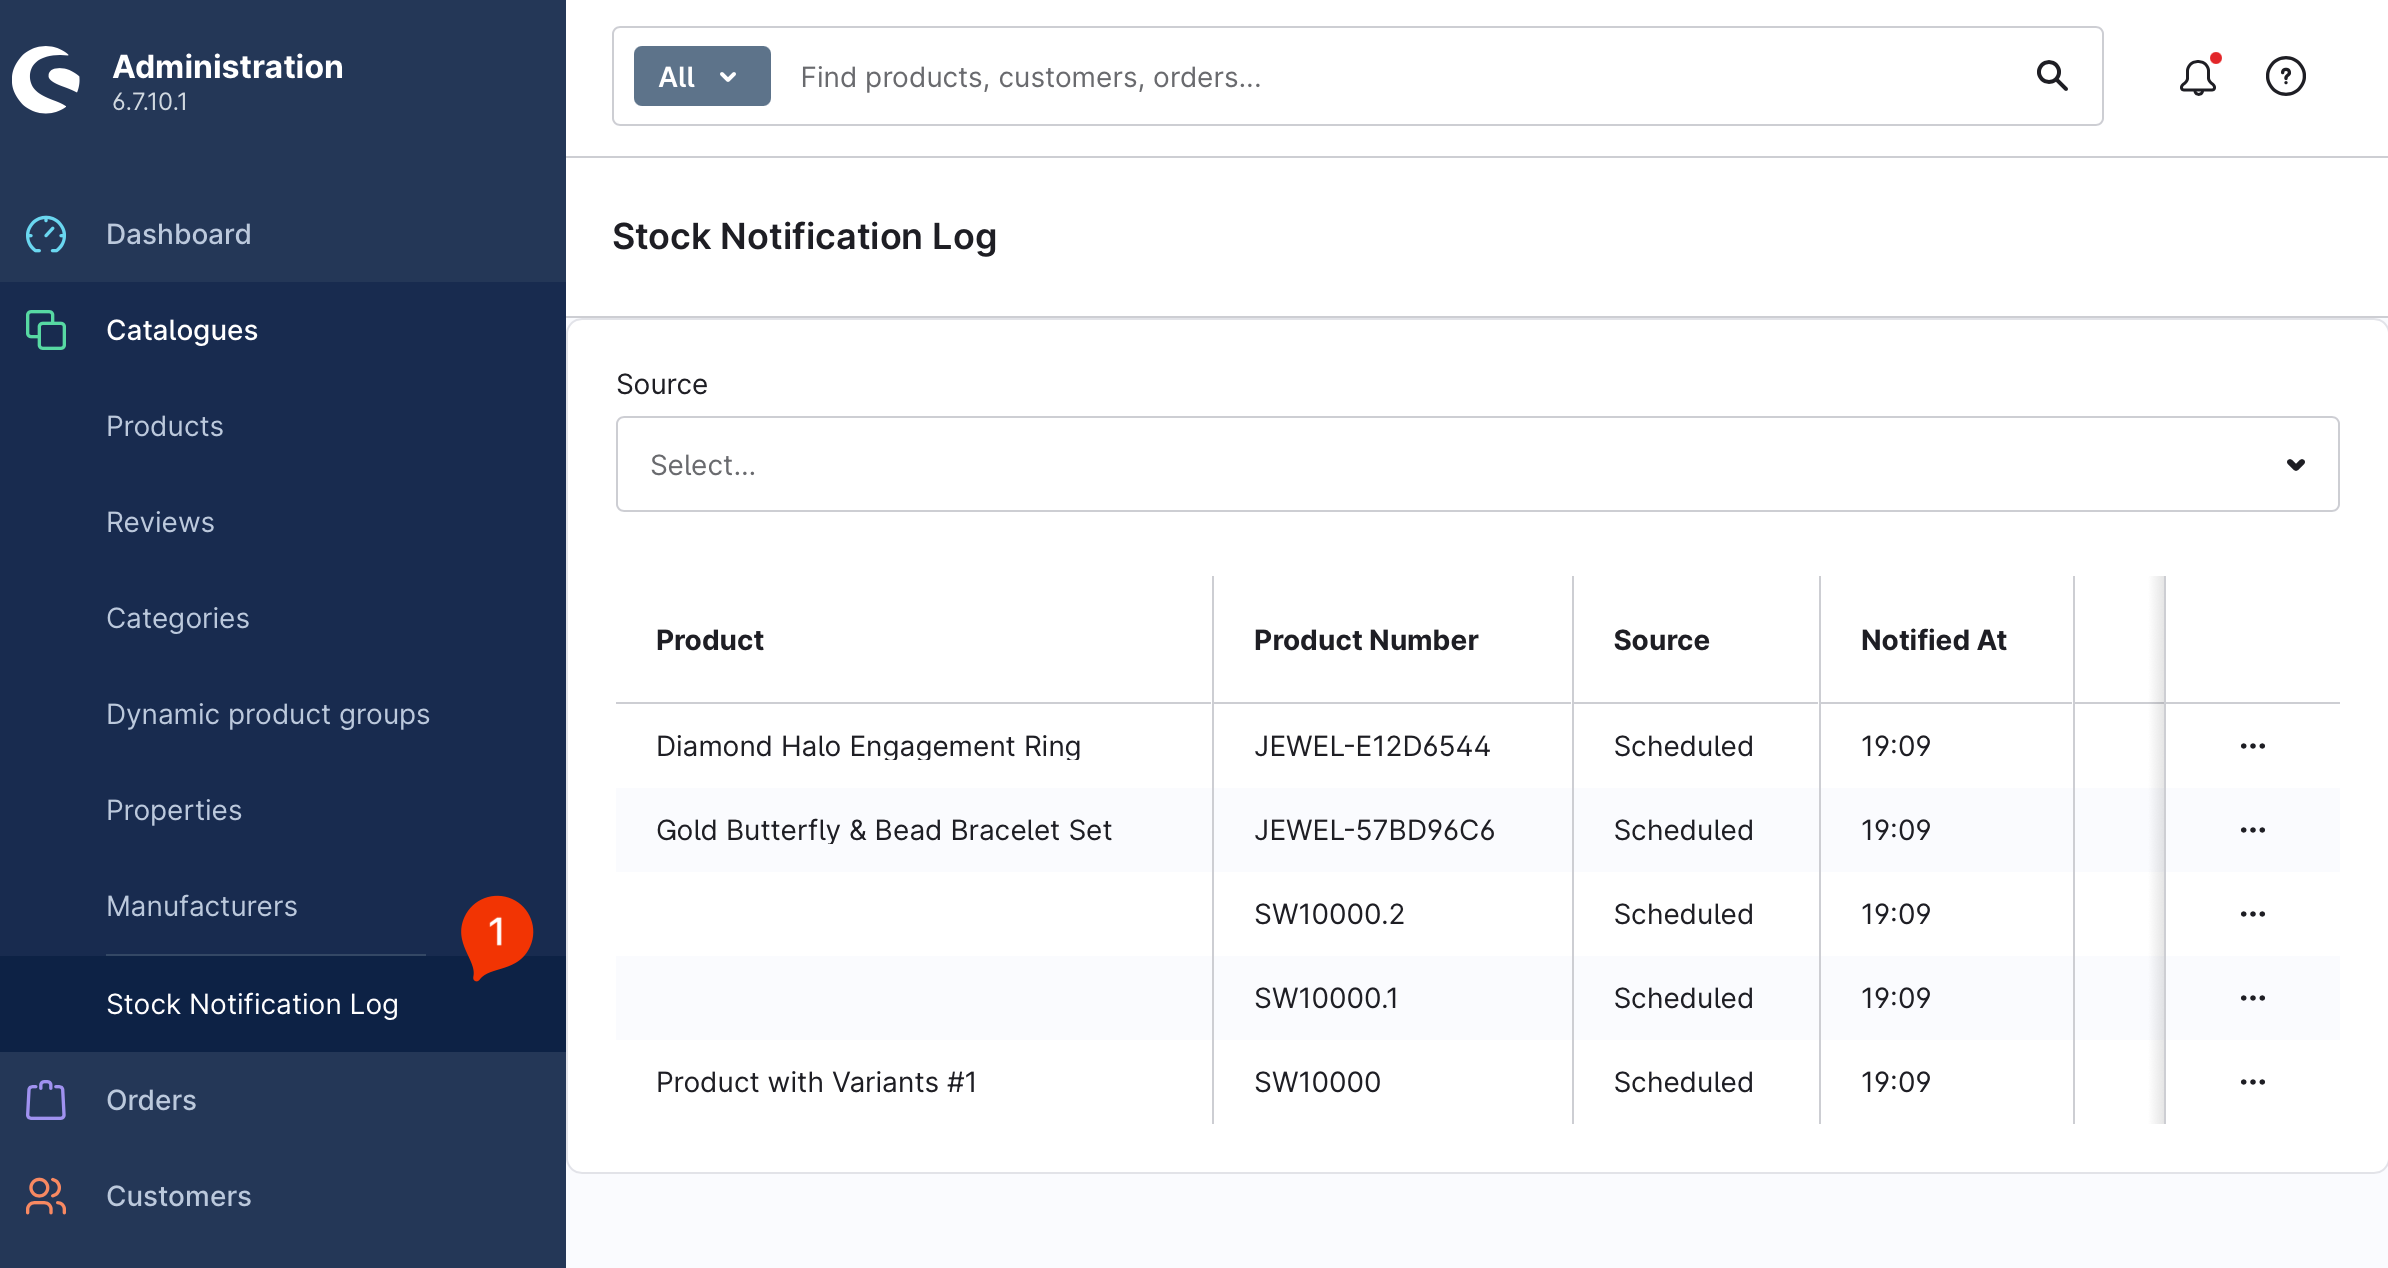Open actions menu for Product with Variants #1
2388x1268 pixels.
2253,1082
